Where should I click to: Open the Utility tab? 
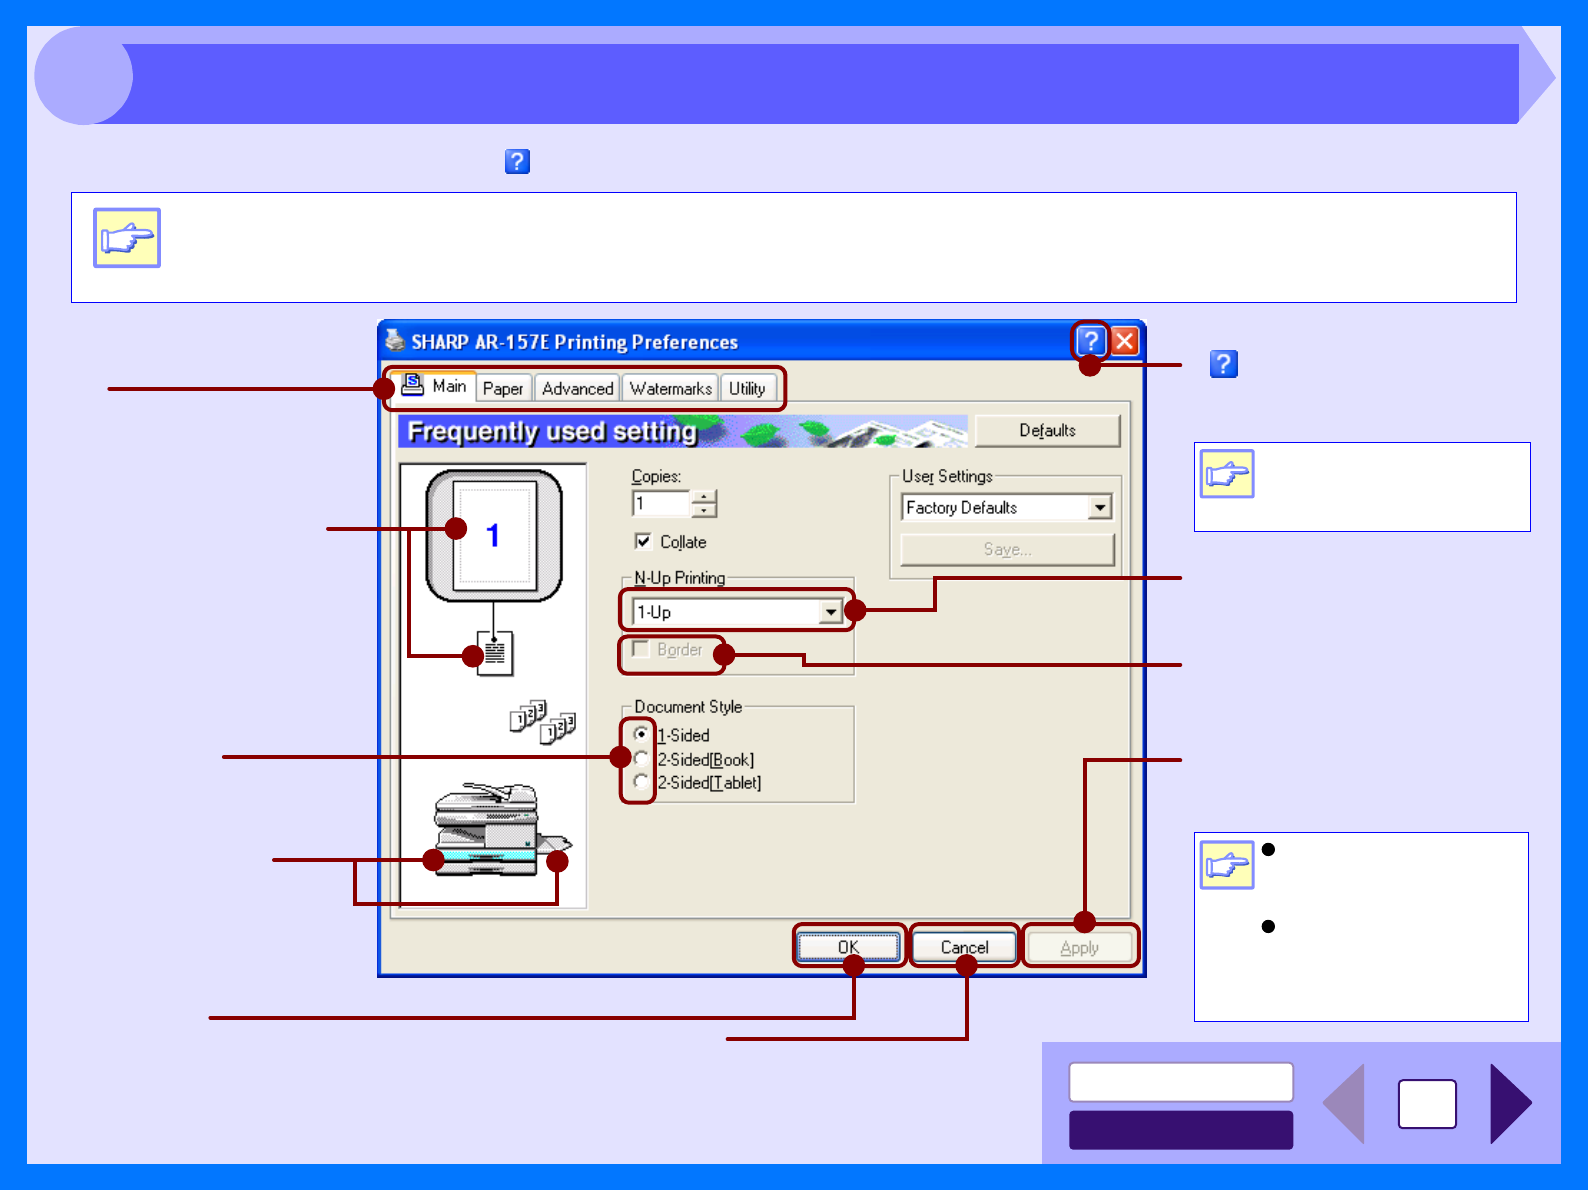coord(747,388)
